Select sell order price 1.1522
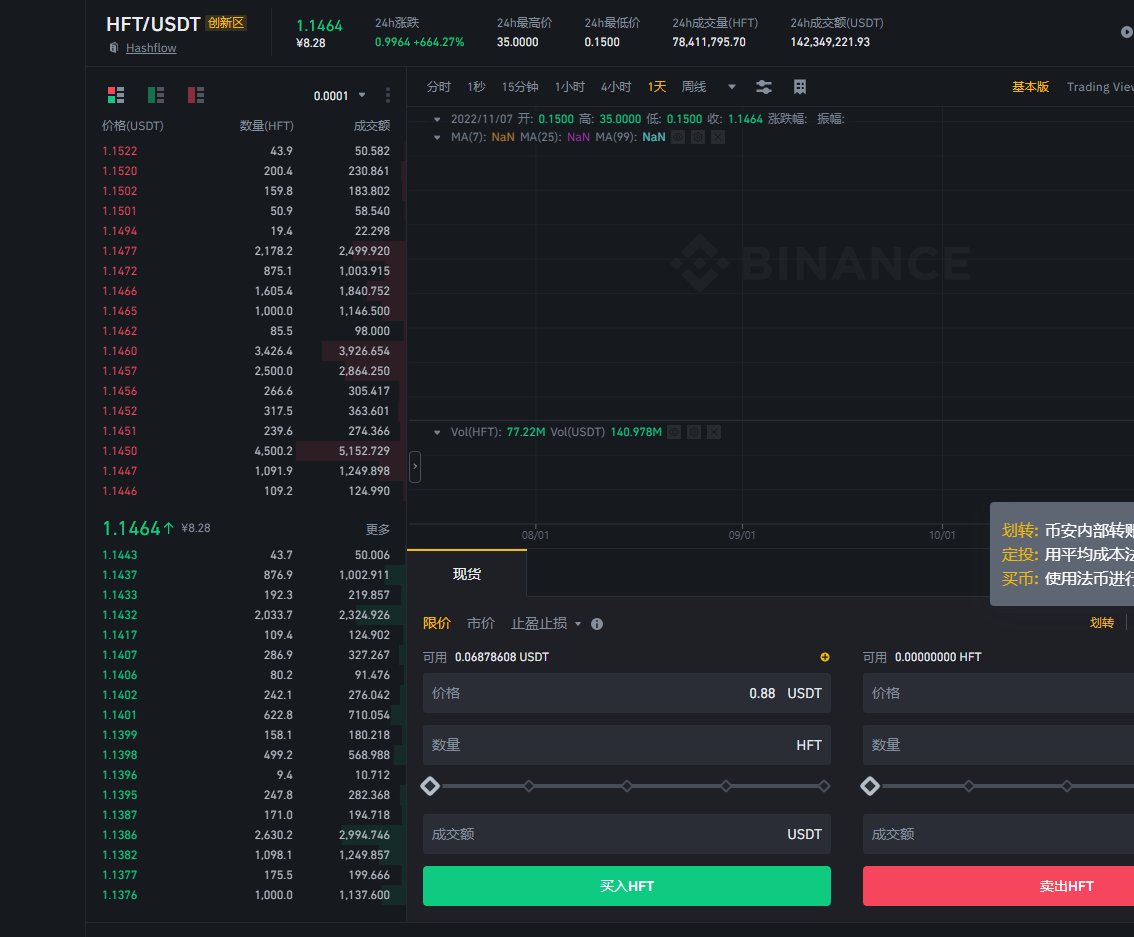This screenshot has width=1134, height=937. pyautogui.click(x=119, y=151)
